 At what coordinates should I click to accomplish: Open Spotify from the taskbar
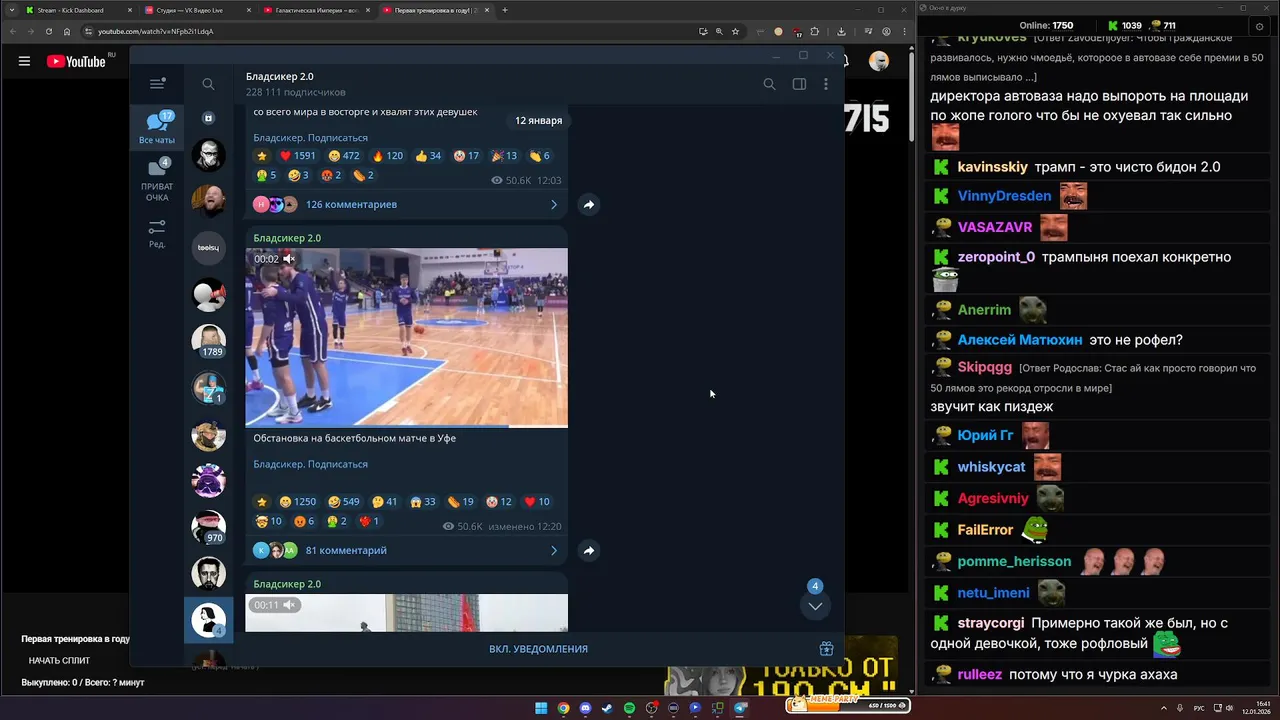coord(629,708)
